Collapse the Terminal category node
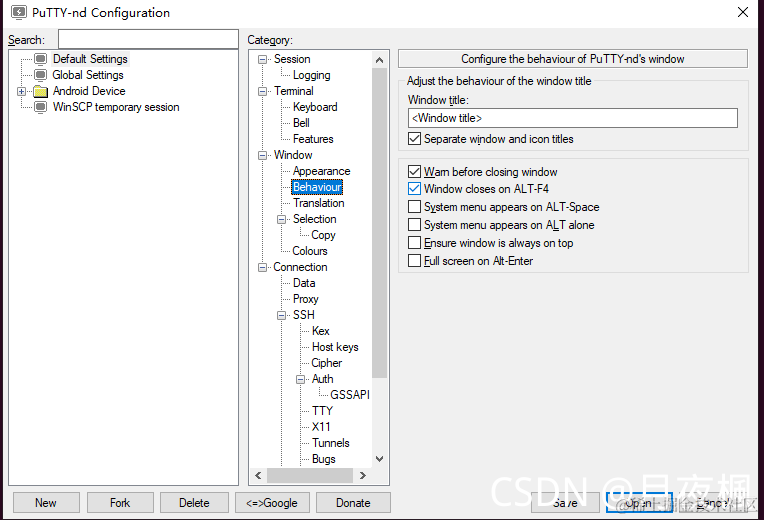 pyautogui.click(x=263, y=92)
